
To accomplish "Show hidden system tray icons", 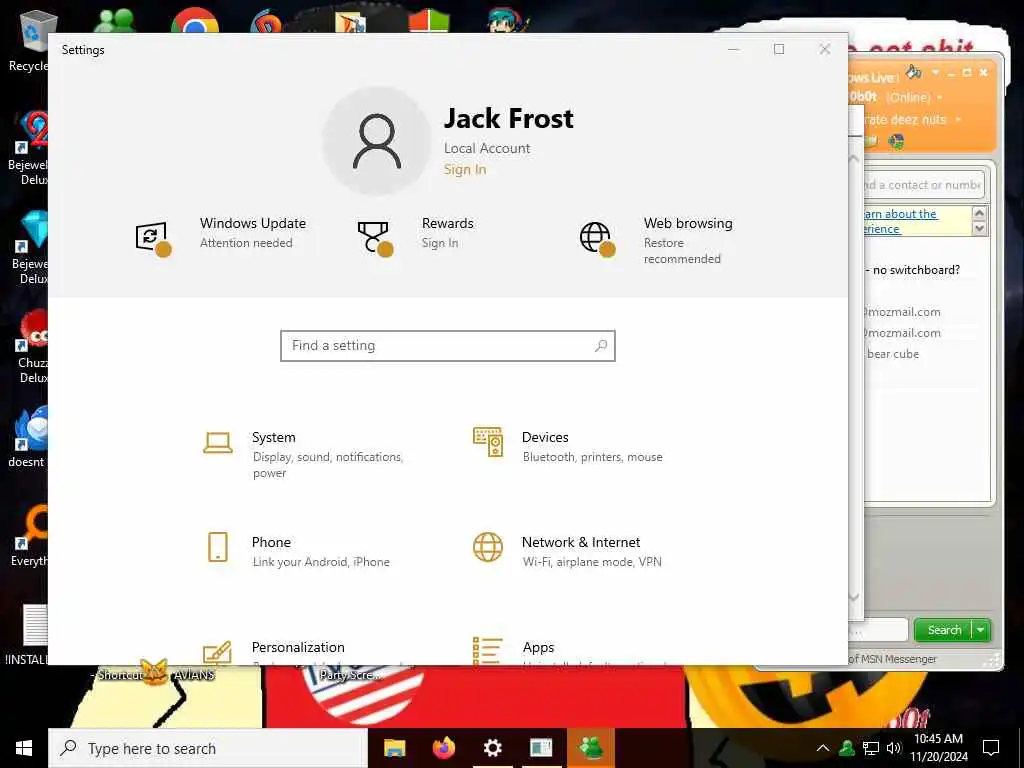I will click(823, 748).
